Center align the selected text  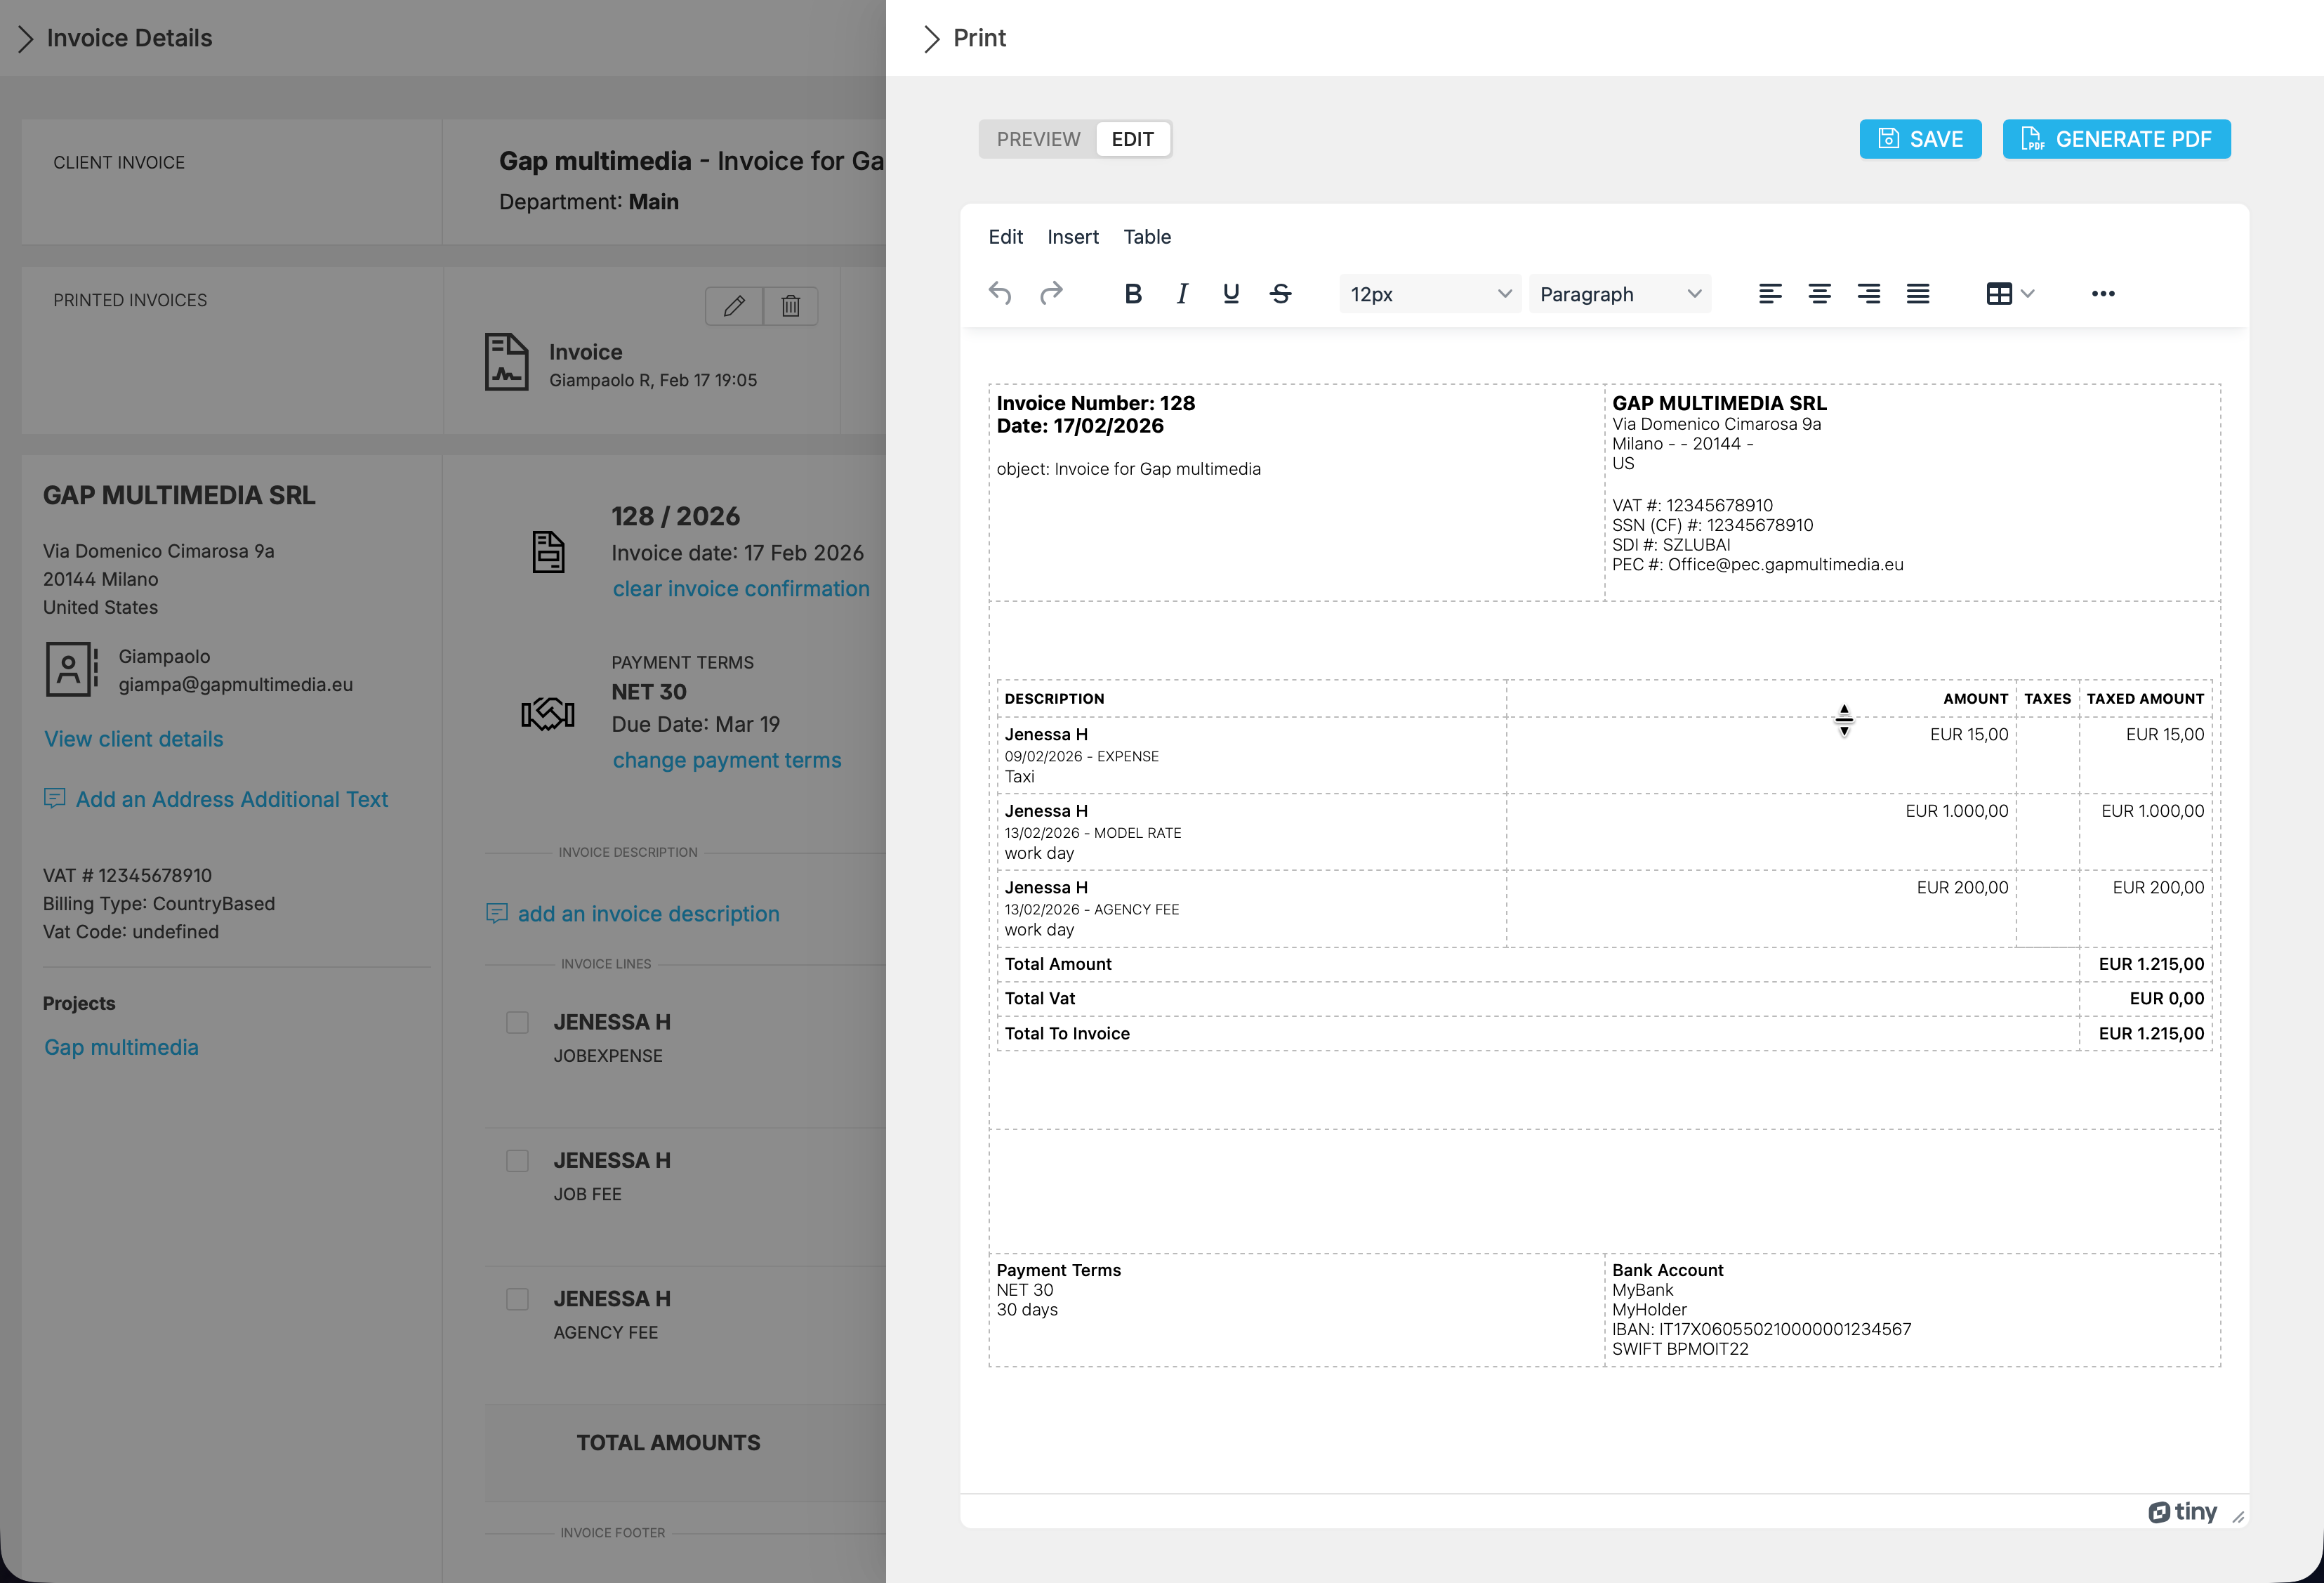1819,293
